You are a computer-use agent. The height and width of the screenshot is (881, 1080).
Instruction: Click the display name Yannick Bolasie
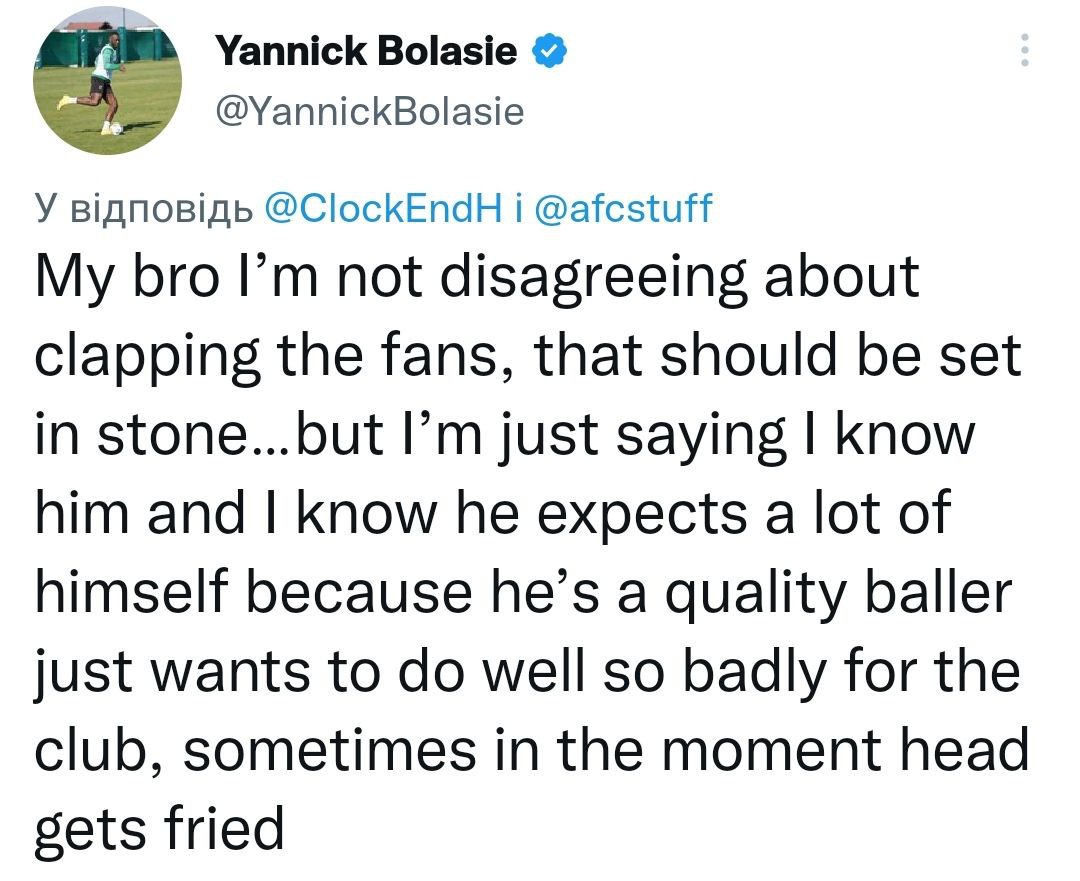click(369, 51)
